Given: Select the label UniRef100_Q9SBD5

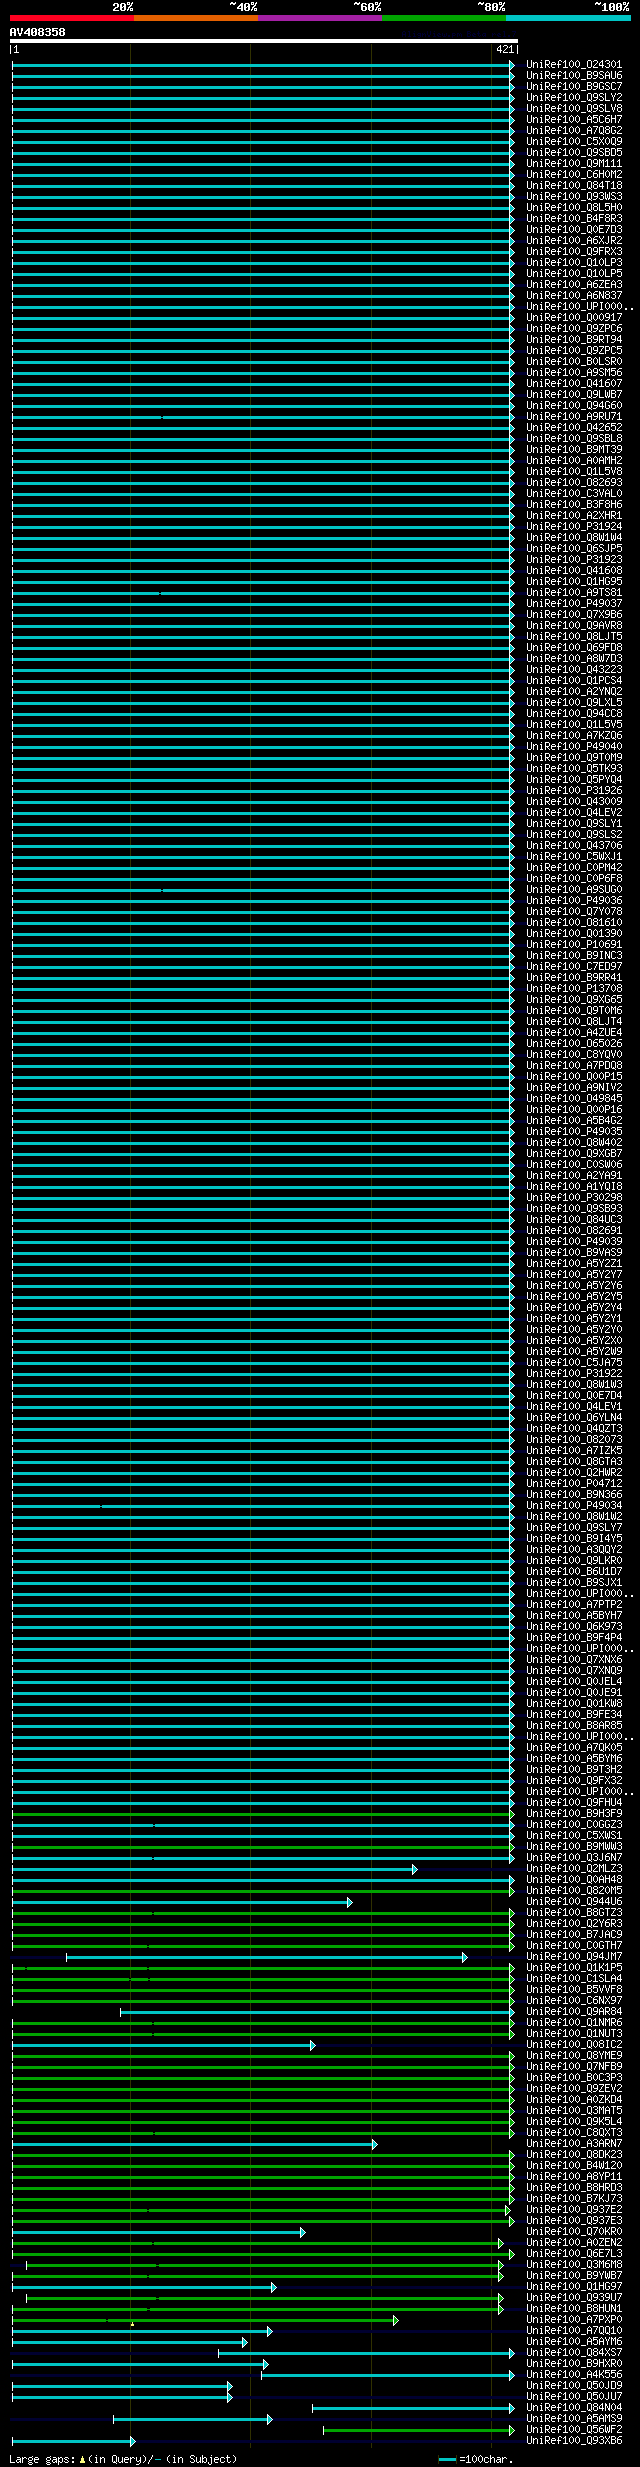Looking at the screenshot, I should (x=574, y=152).
